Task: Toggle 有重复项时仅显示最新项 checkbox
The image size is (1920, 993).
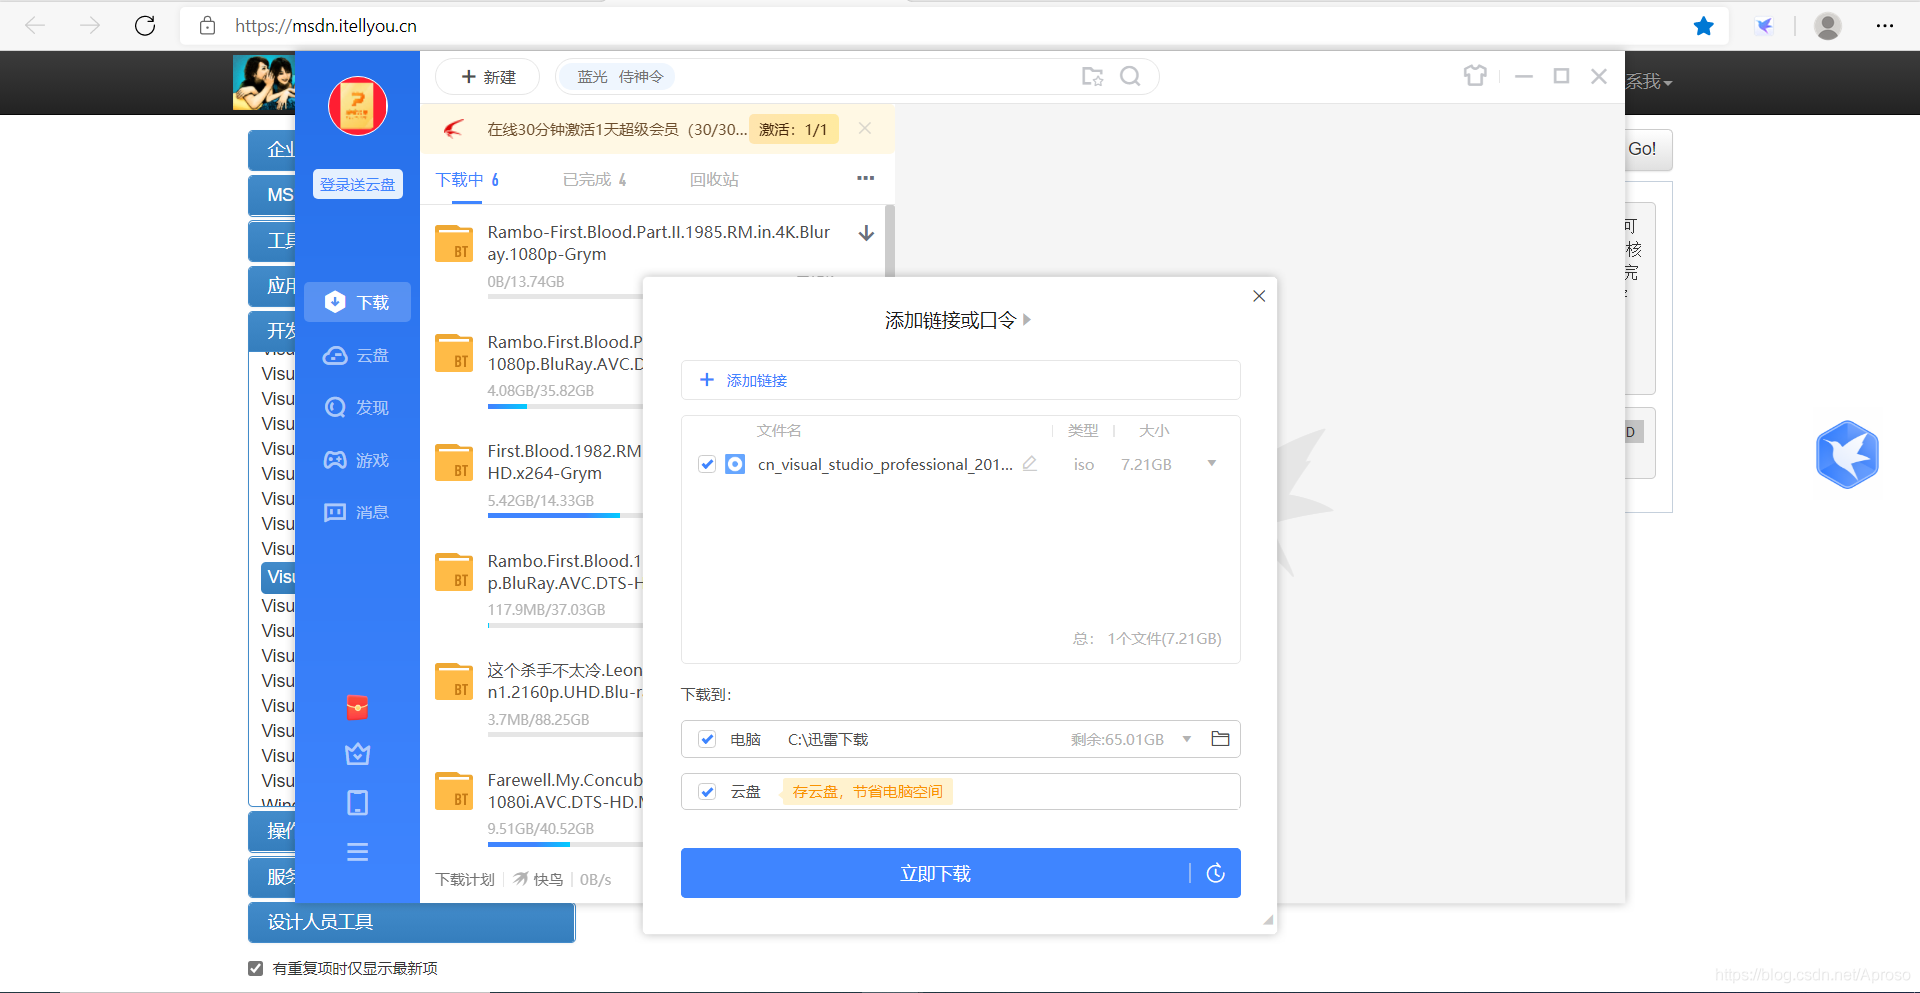Action: [x=255, y=968]
